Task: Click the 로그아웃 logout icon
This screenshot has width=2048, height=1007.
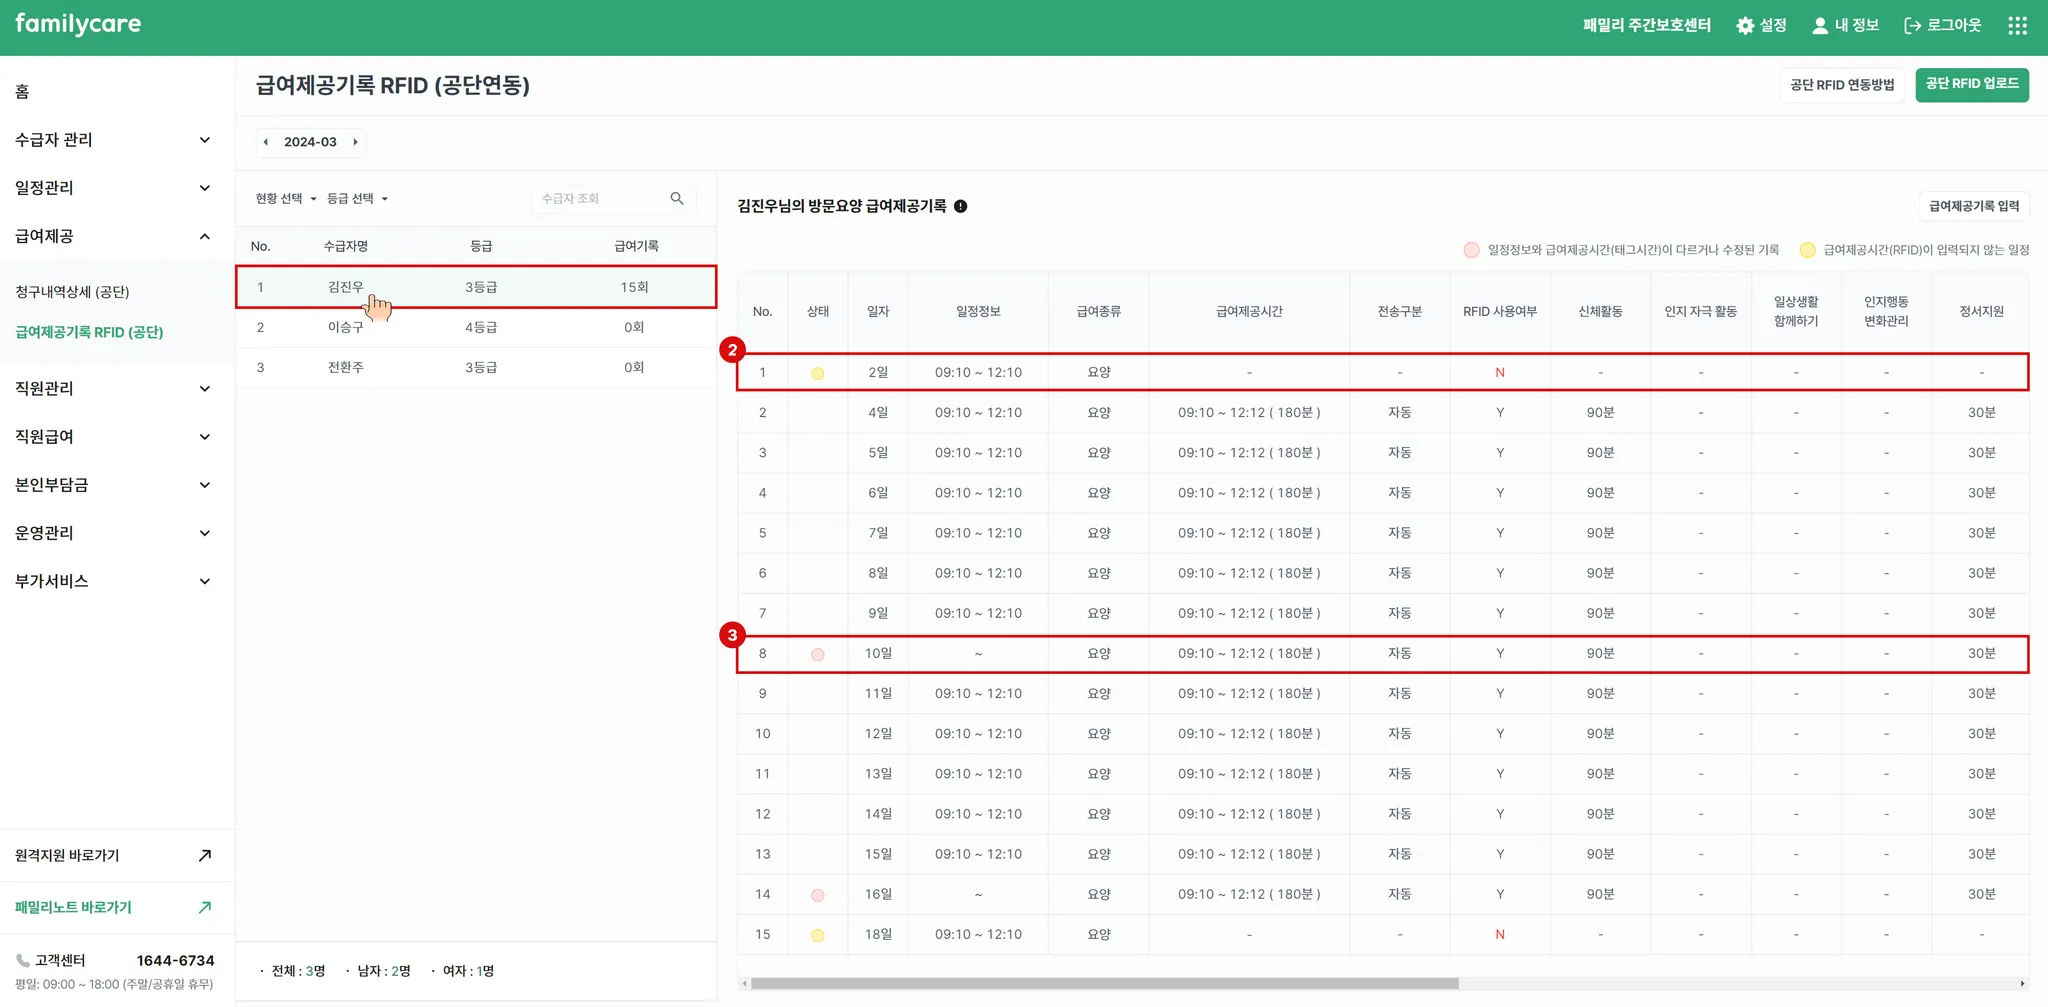Action: pyautogui.click(x=1912, y=26)
